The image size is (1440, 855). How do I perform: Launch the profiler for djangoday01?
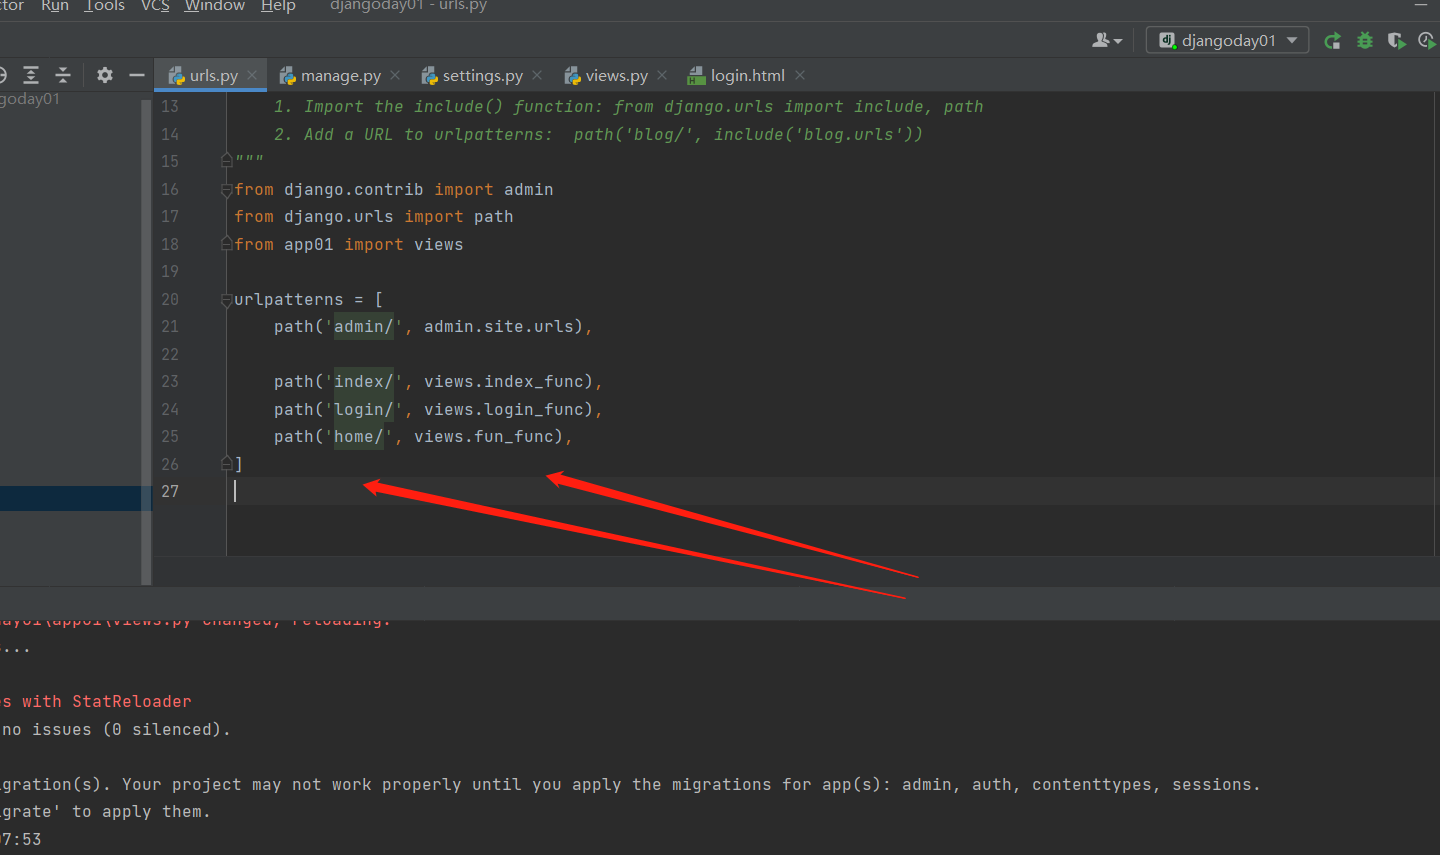(x=1427, y=41)
